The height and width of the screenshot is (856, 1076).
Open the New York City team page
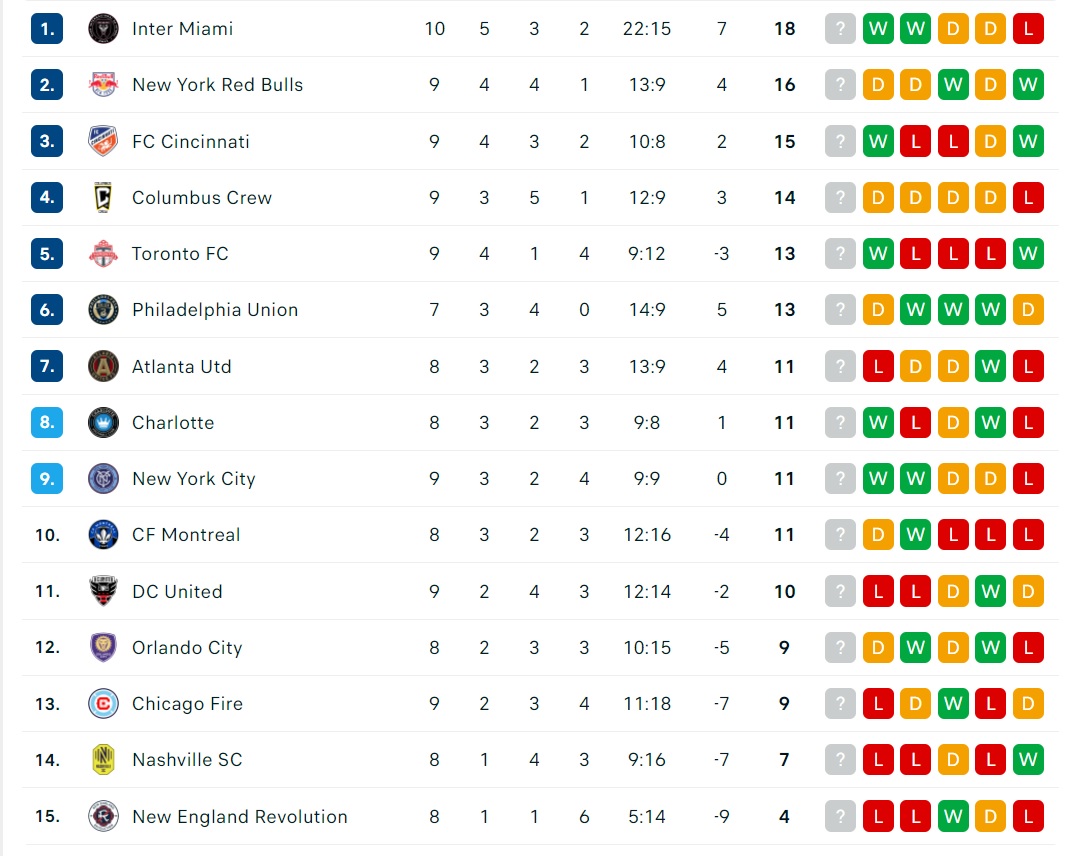pyautogui.click(x=194, y=479)
